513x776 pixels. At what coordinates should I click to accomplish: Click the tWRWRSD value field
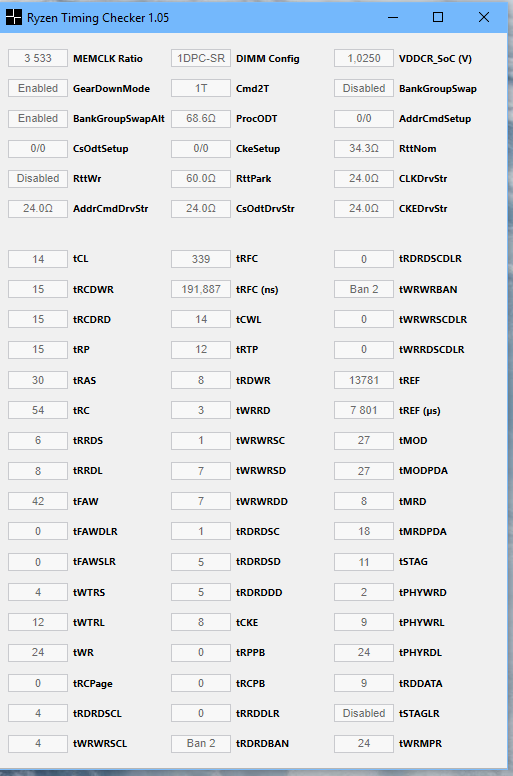[201, 471]
